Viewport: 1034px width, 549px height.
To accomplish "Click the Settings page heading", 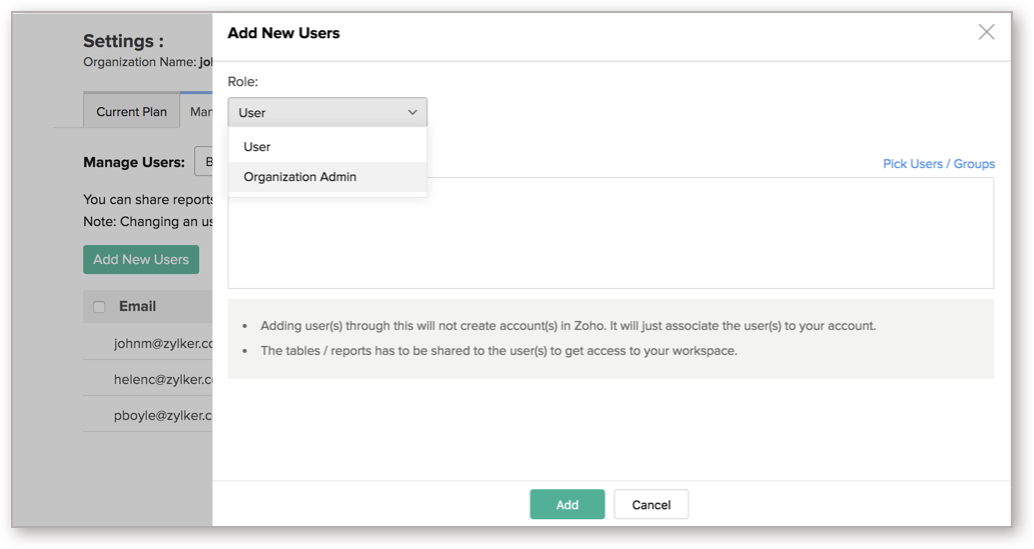I will click(x=123, y=41).
